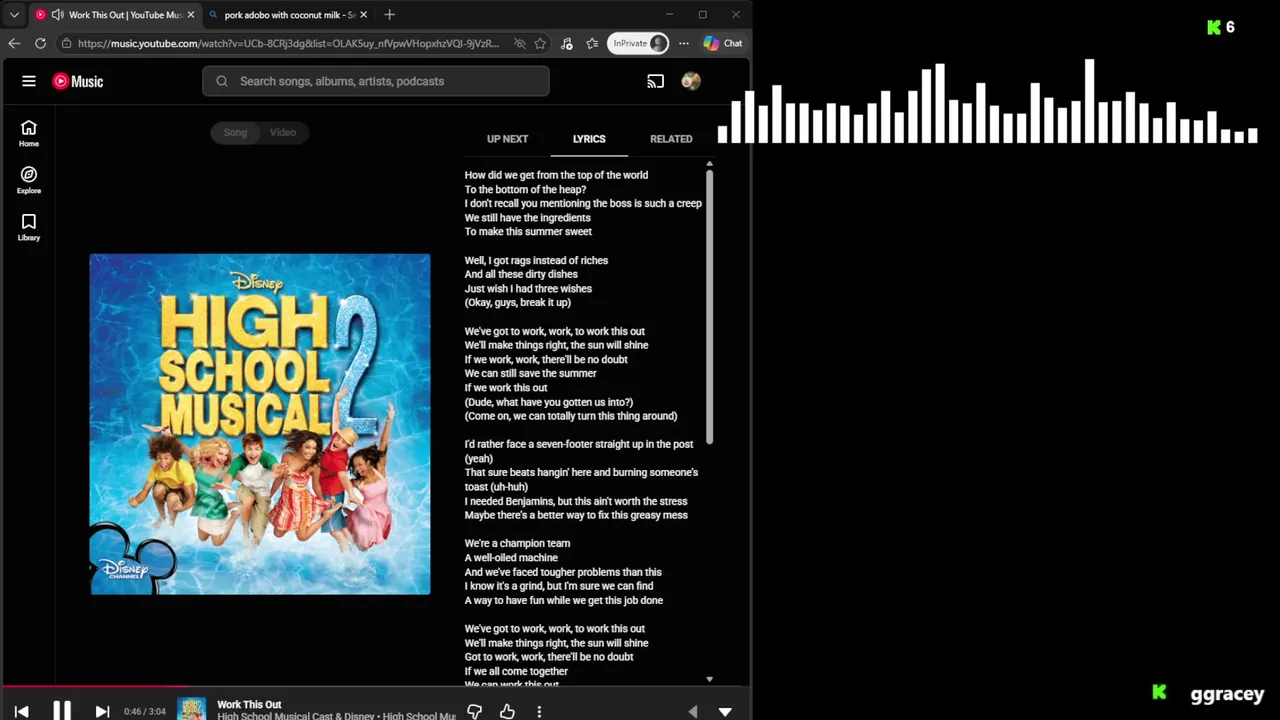Screen dimensions: 1280x720
Task: Click the tracking prevention eye icon
Action: click(519, 43)
